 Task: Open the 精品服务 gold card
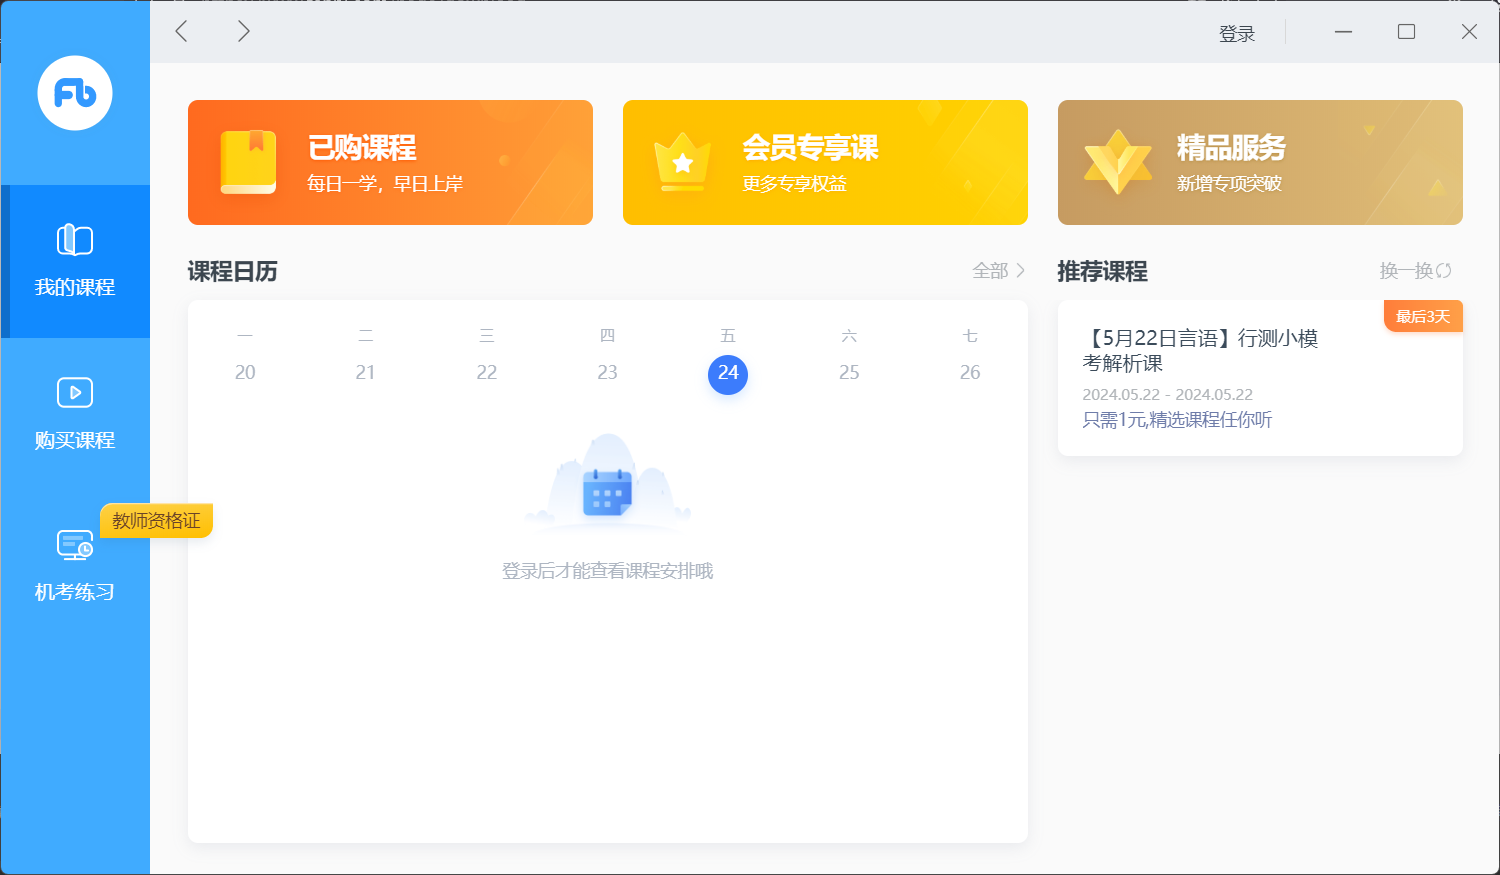(1260, 162)
